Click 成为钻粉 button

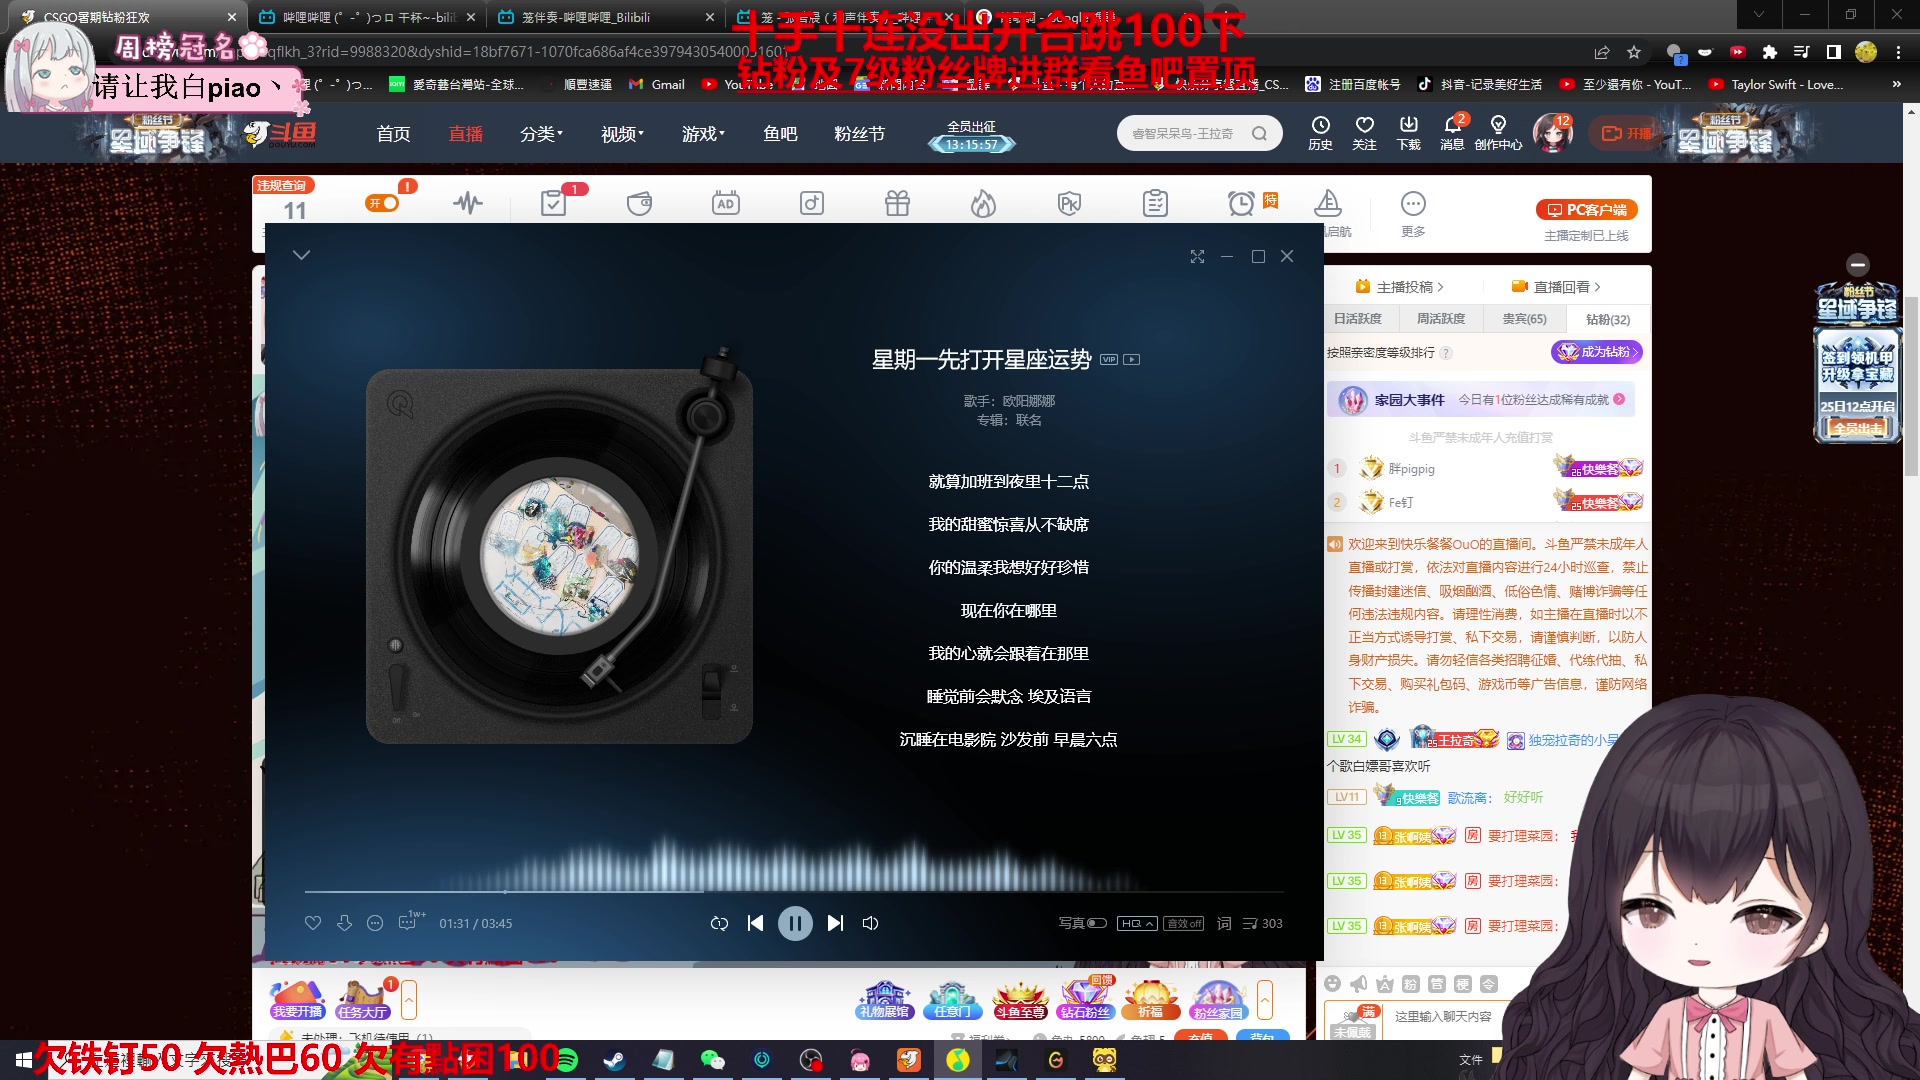1597,352
